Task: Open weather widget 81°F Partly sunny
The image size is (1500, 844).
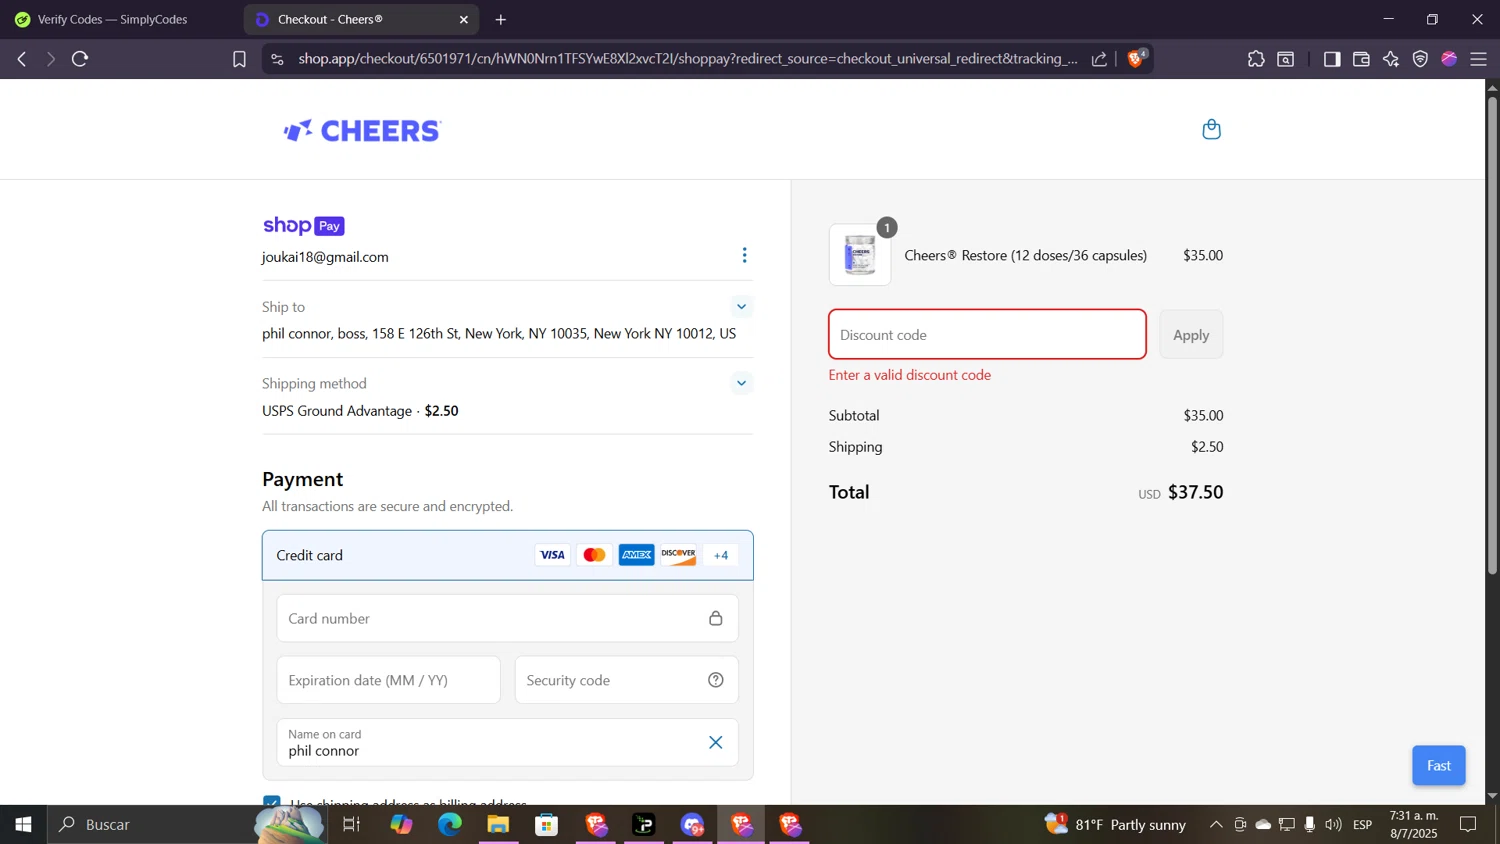Action: coord(1115,824)
